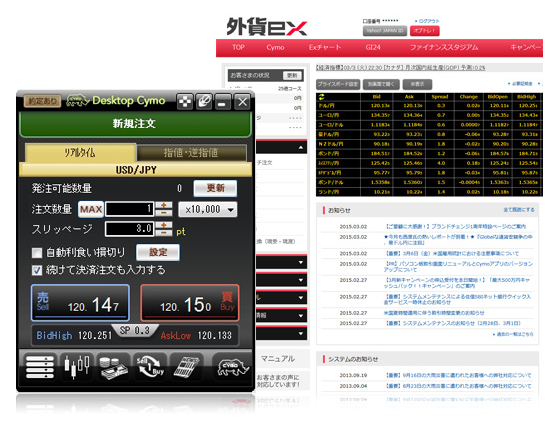Switch to the 指値・逆指値 tab
Image resolution: width=555 pixels, height=426 pixels.
191,153
